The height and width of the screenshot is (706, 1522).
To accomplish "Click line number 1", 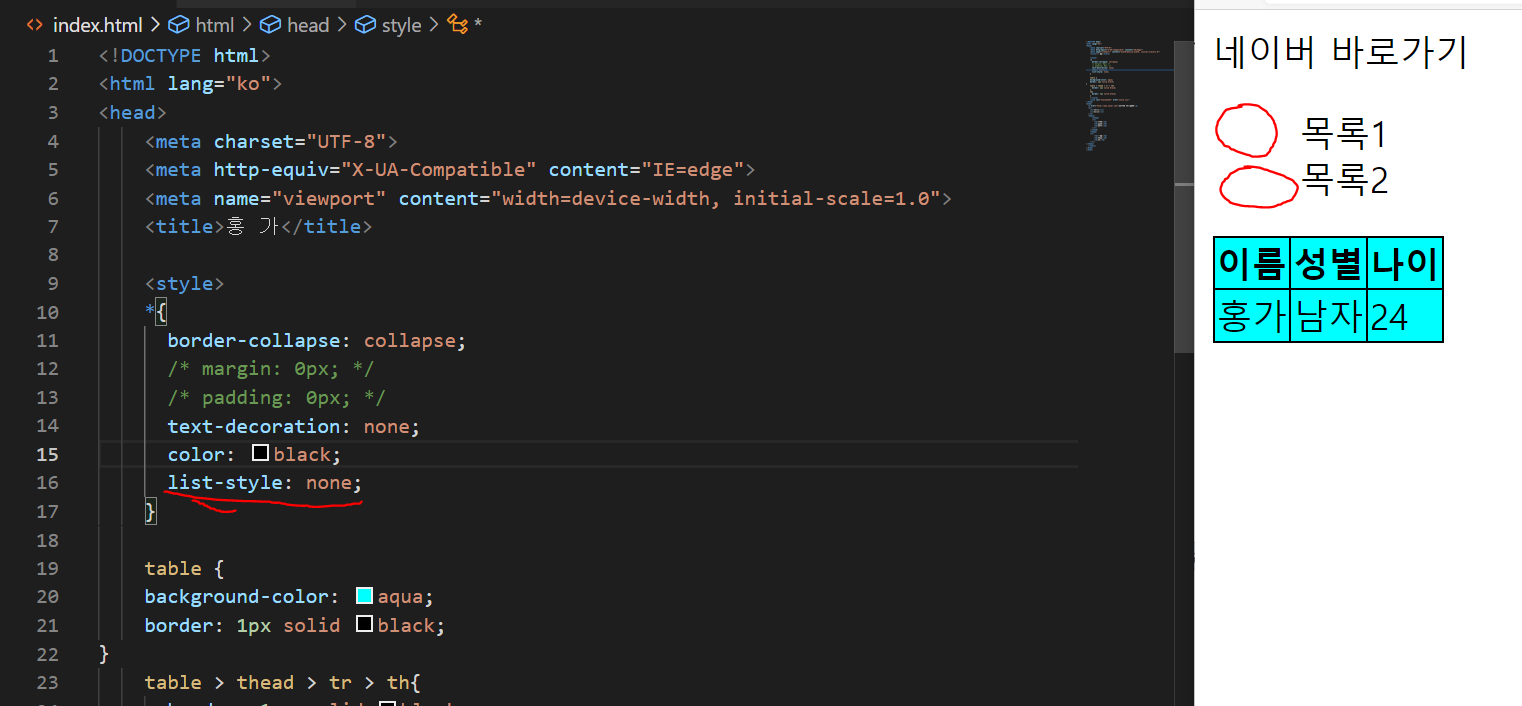I will [52, 55].
